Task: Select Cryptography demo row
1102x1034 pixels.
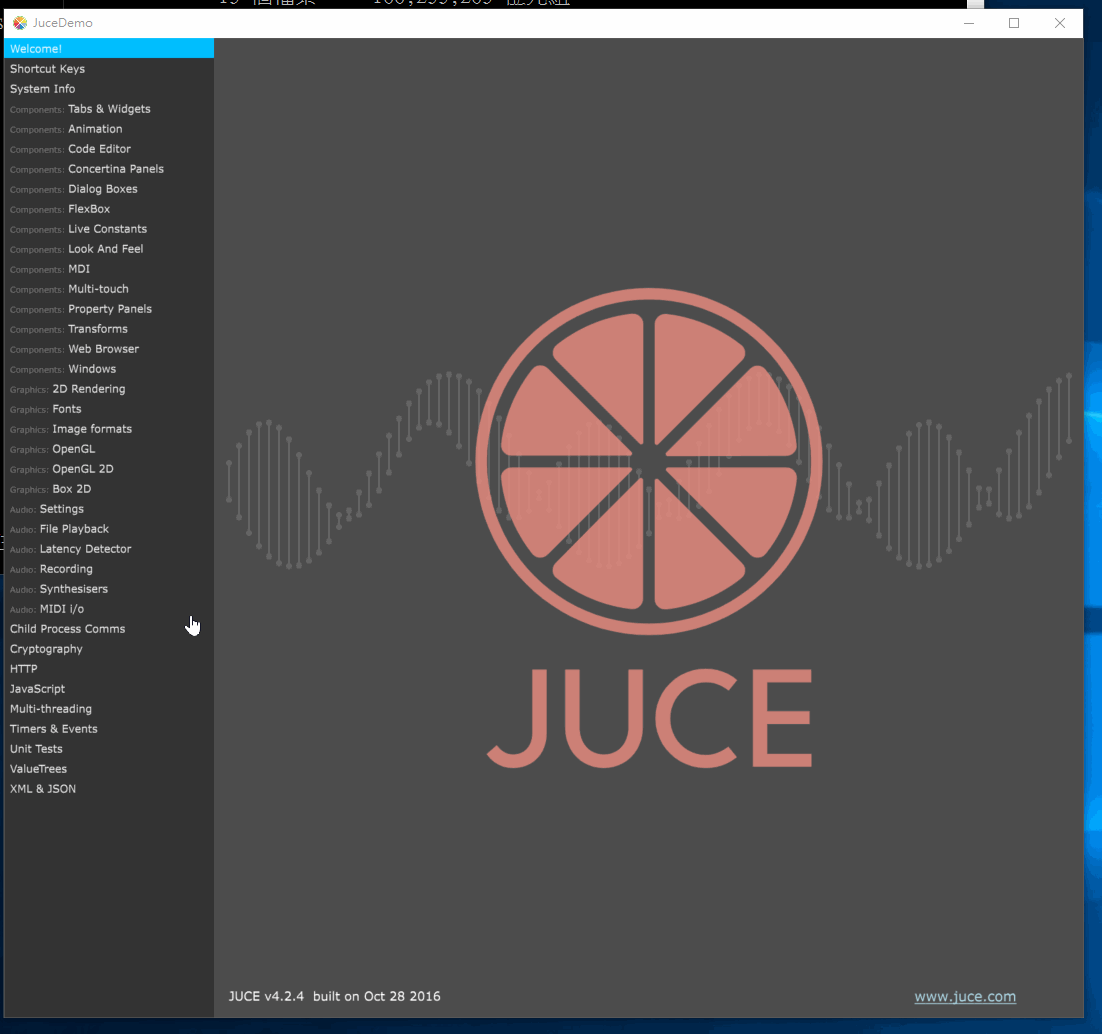Action: (109, 650)
